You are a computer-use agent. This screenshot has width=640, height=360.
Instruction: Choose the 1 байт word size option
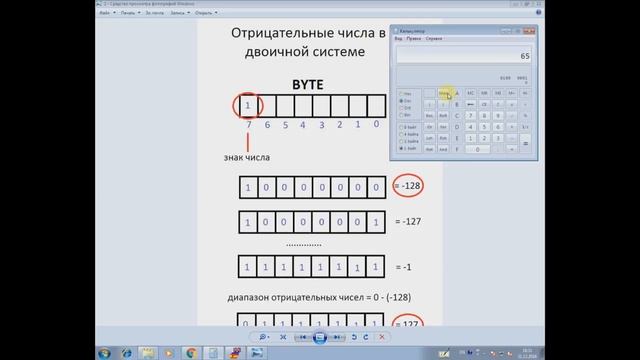[x=408, y=148]
